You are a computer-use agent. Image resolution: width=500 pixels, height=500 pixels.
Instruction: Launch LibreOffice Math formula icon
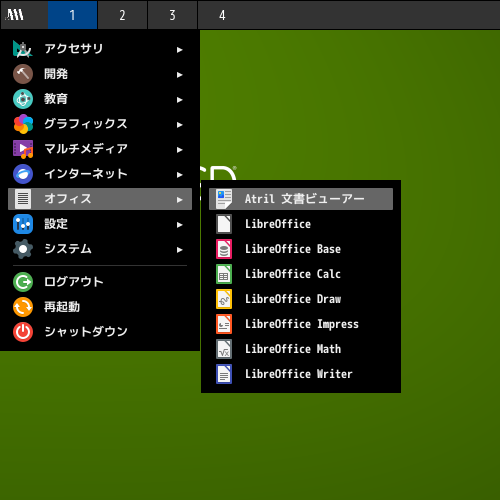[x=224, y=349]
